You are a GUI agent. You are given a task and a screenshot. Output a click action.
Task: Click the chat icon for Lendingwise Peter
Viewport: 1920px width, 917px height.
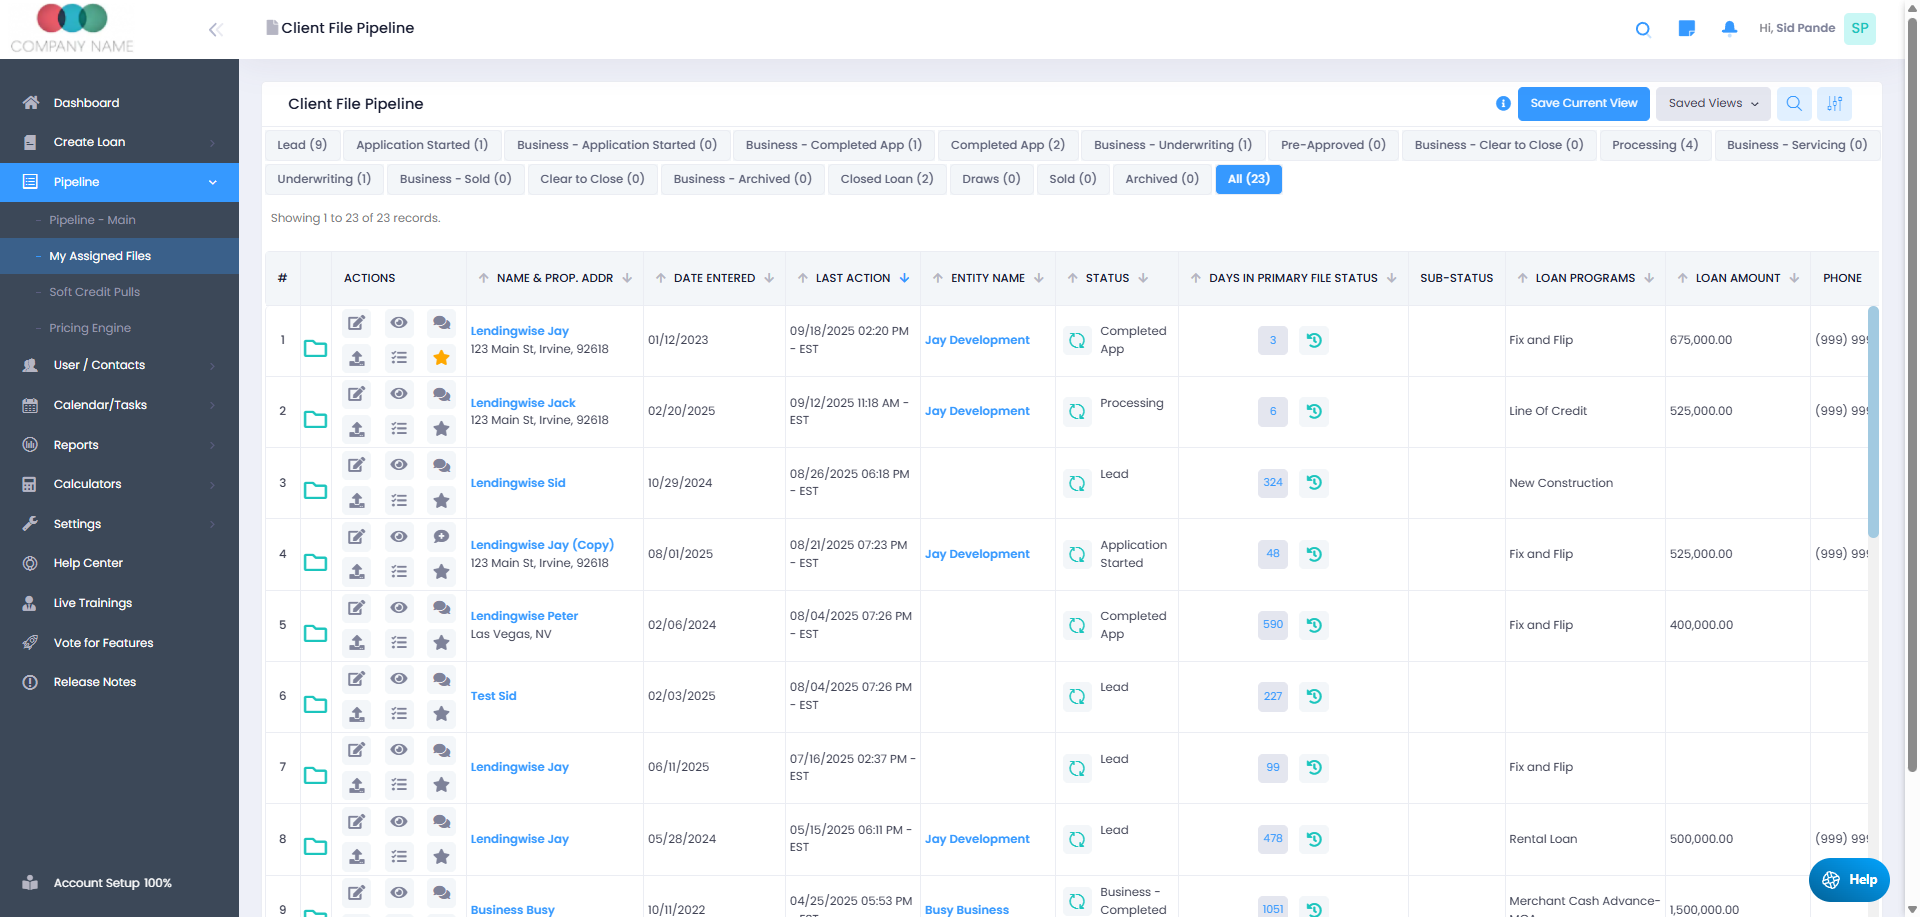(x=441, y=608)
